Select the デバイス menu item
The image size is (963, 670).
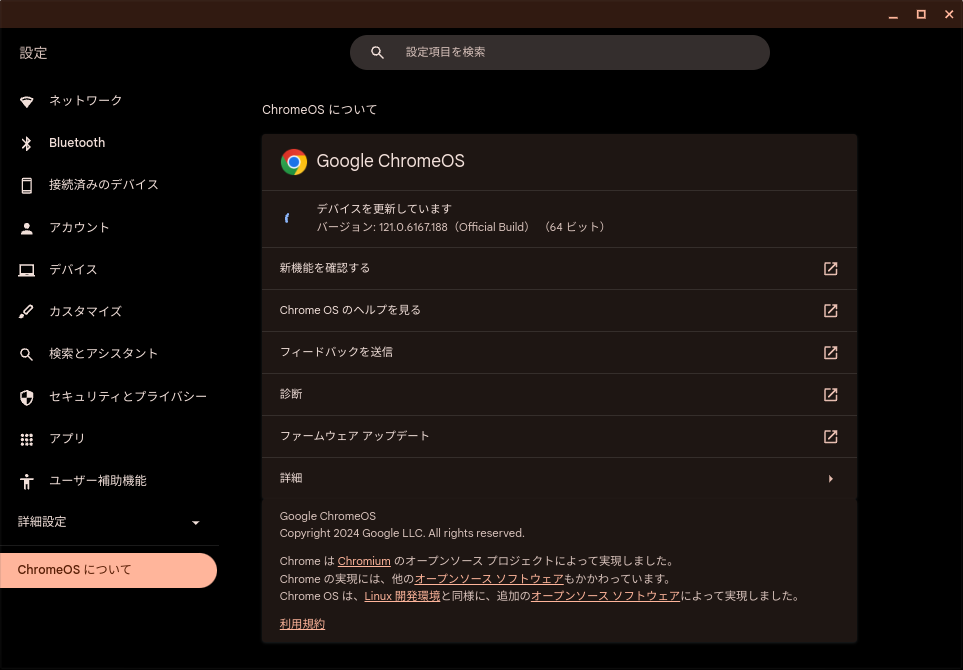pyautogui.click(x=109, y=270)
